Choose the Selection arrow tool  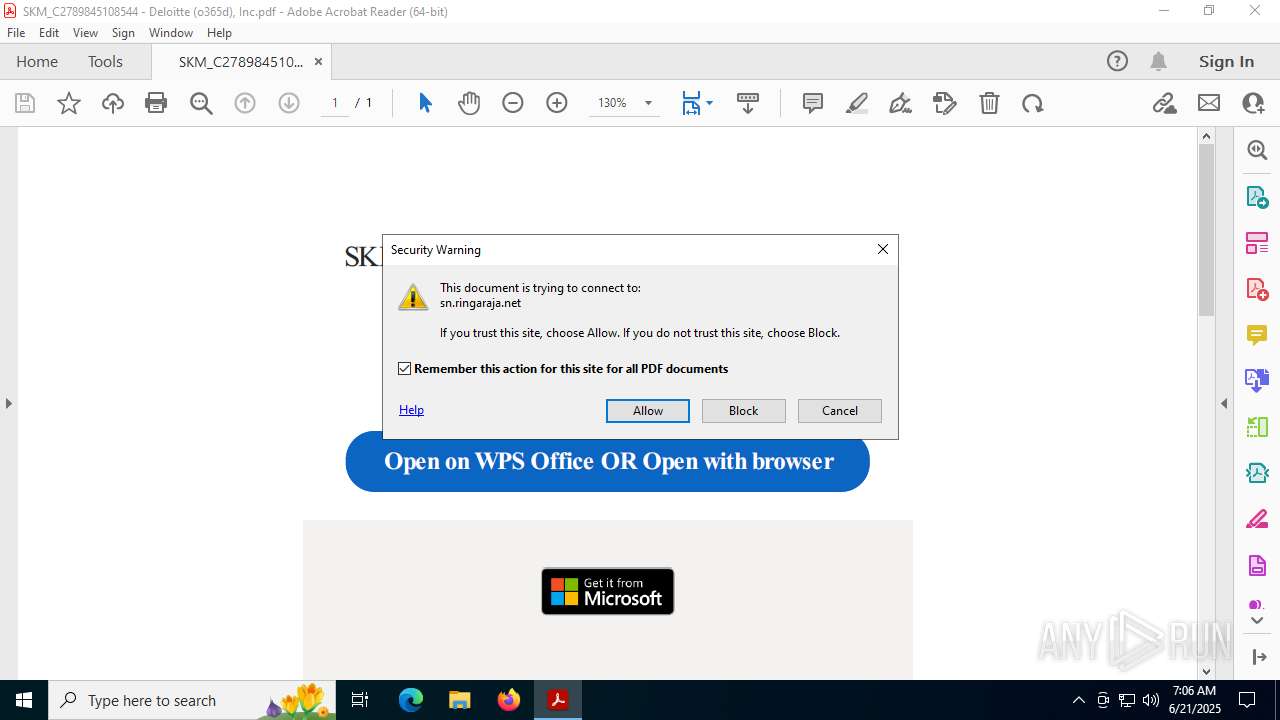coord(425,103)
